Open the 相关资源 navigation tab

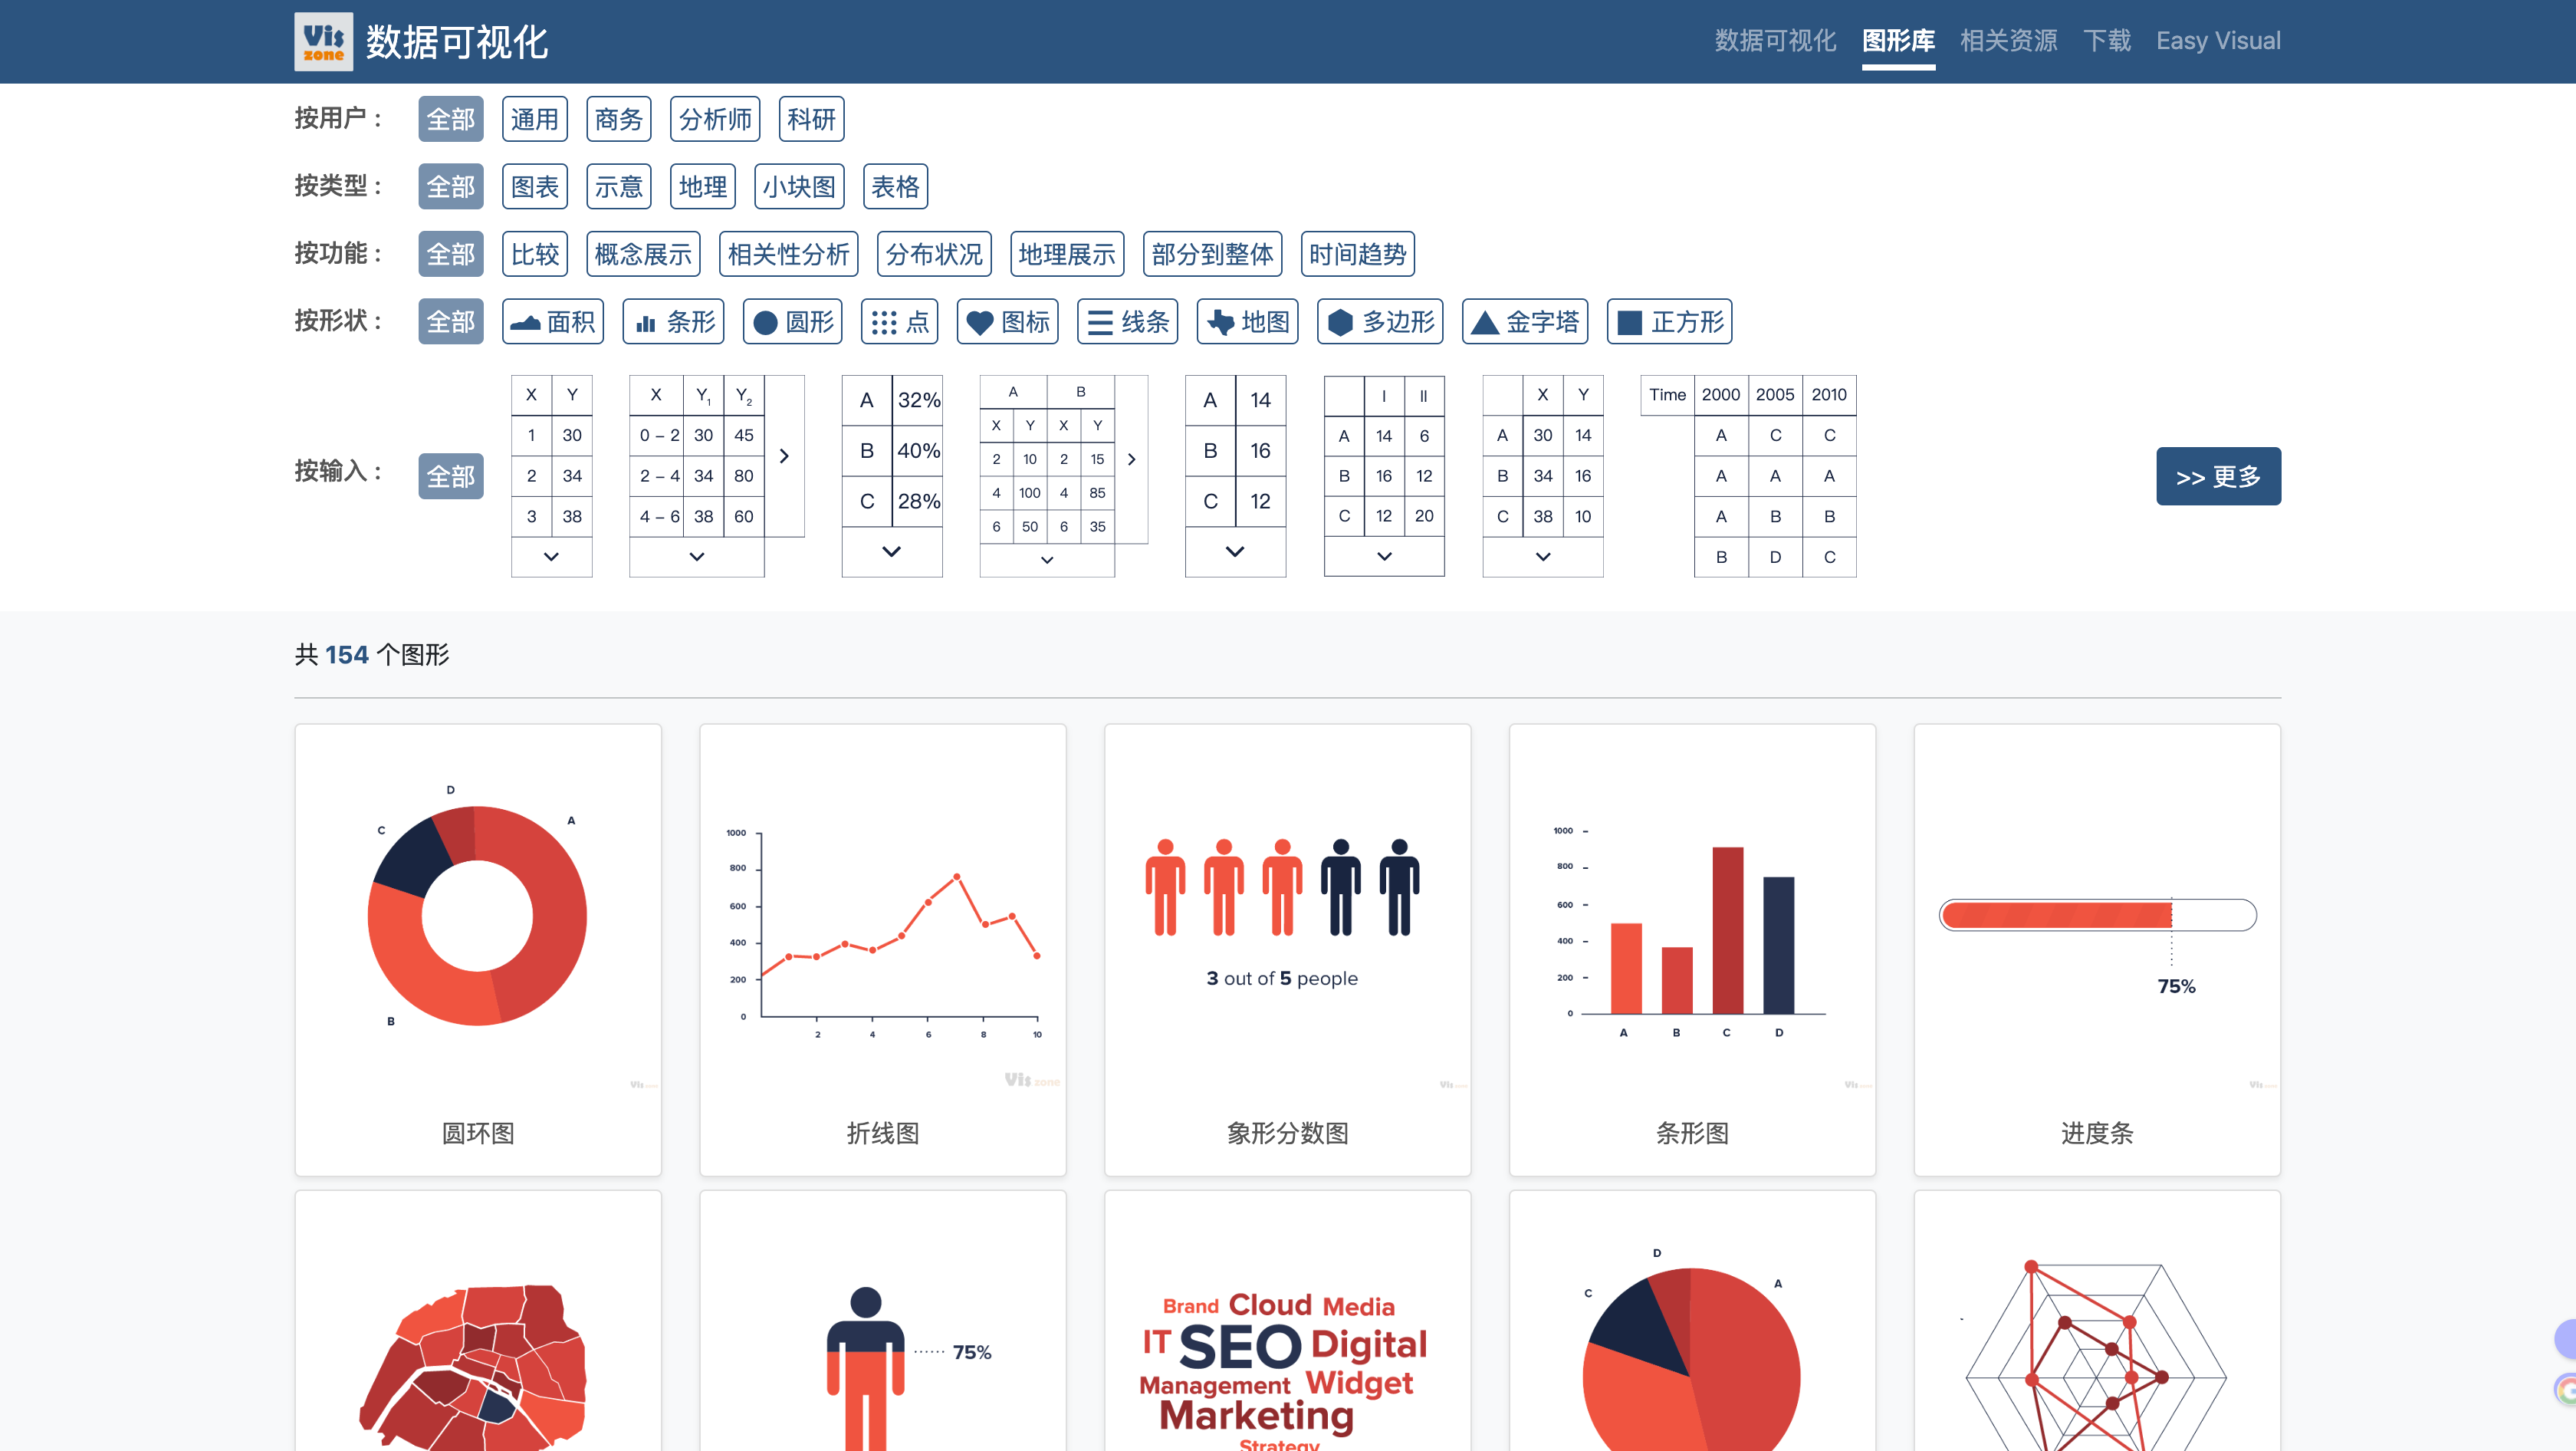2007,41
